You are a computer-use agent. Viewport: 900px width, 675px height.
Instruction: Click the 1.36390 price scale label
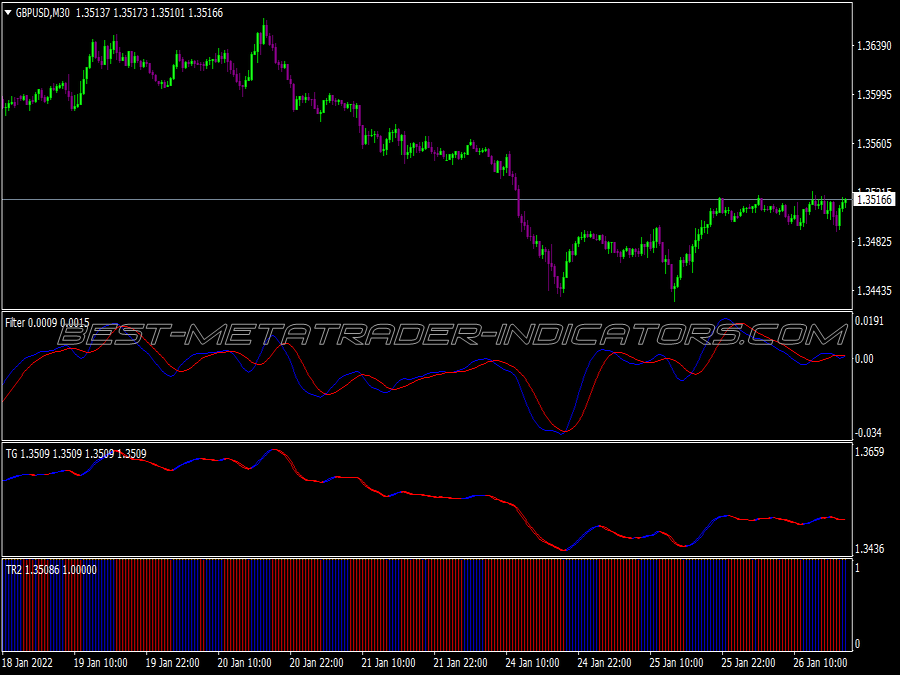coord(874,46)
